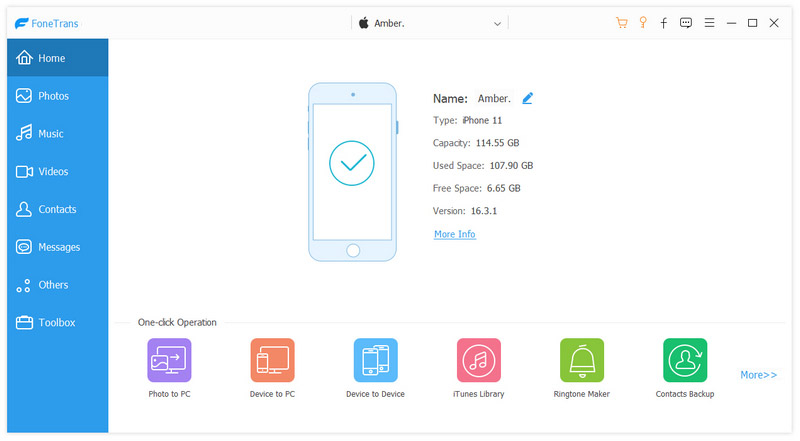Launch Device to PC transfer
This screenshot has width=800, height=441.
click(272, 360)
